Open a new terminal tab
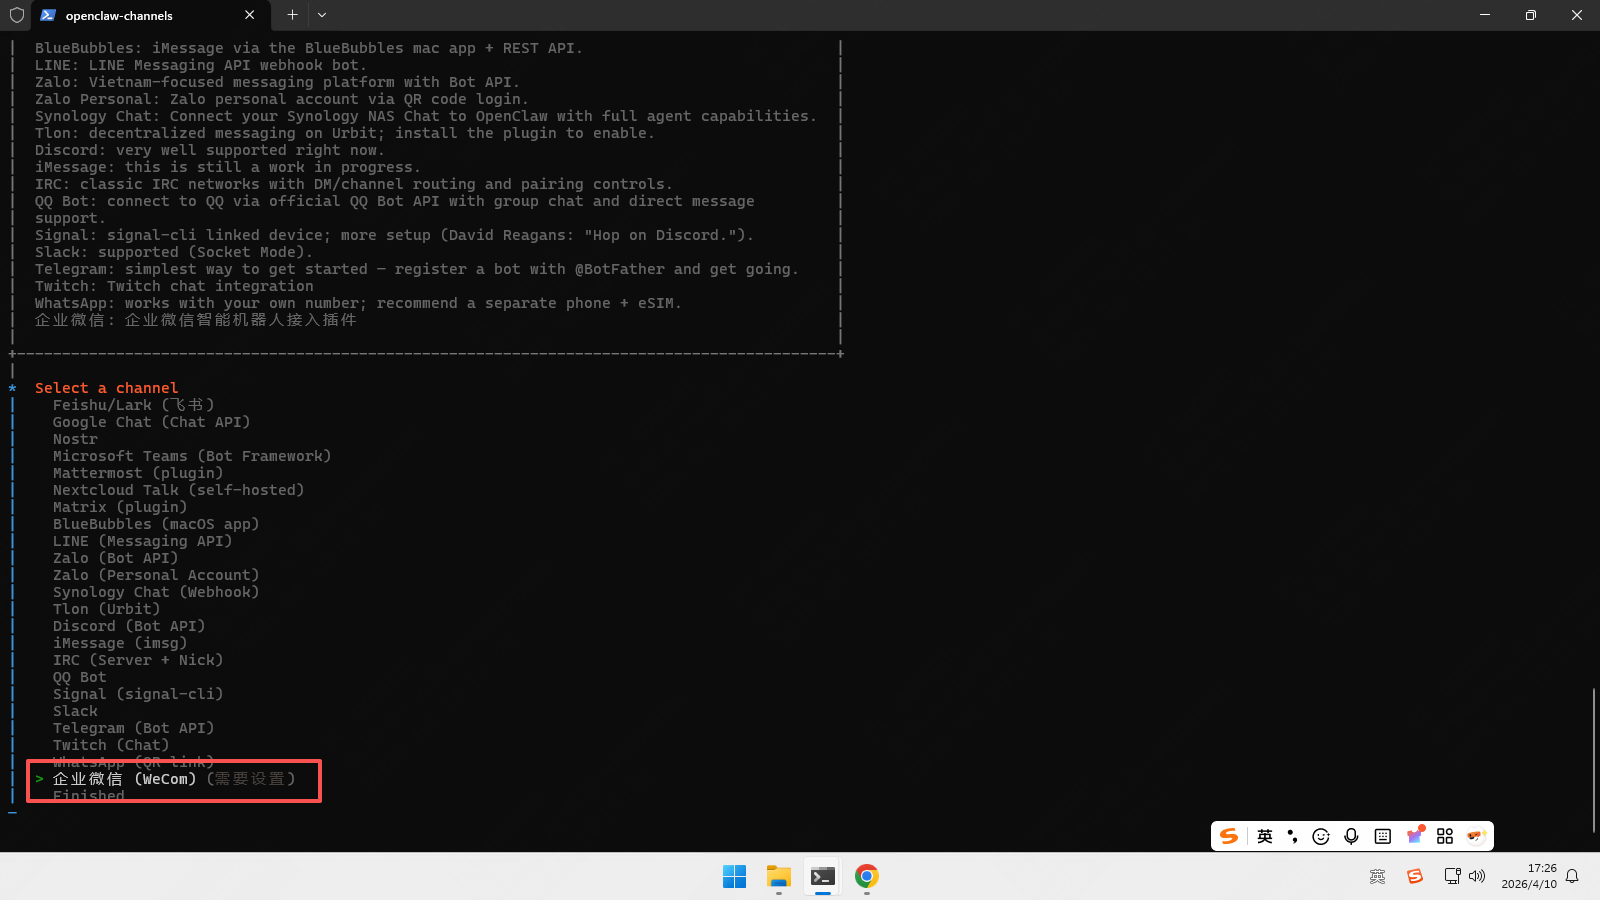Screen dimensions: 1600x900 (292, 15)
